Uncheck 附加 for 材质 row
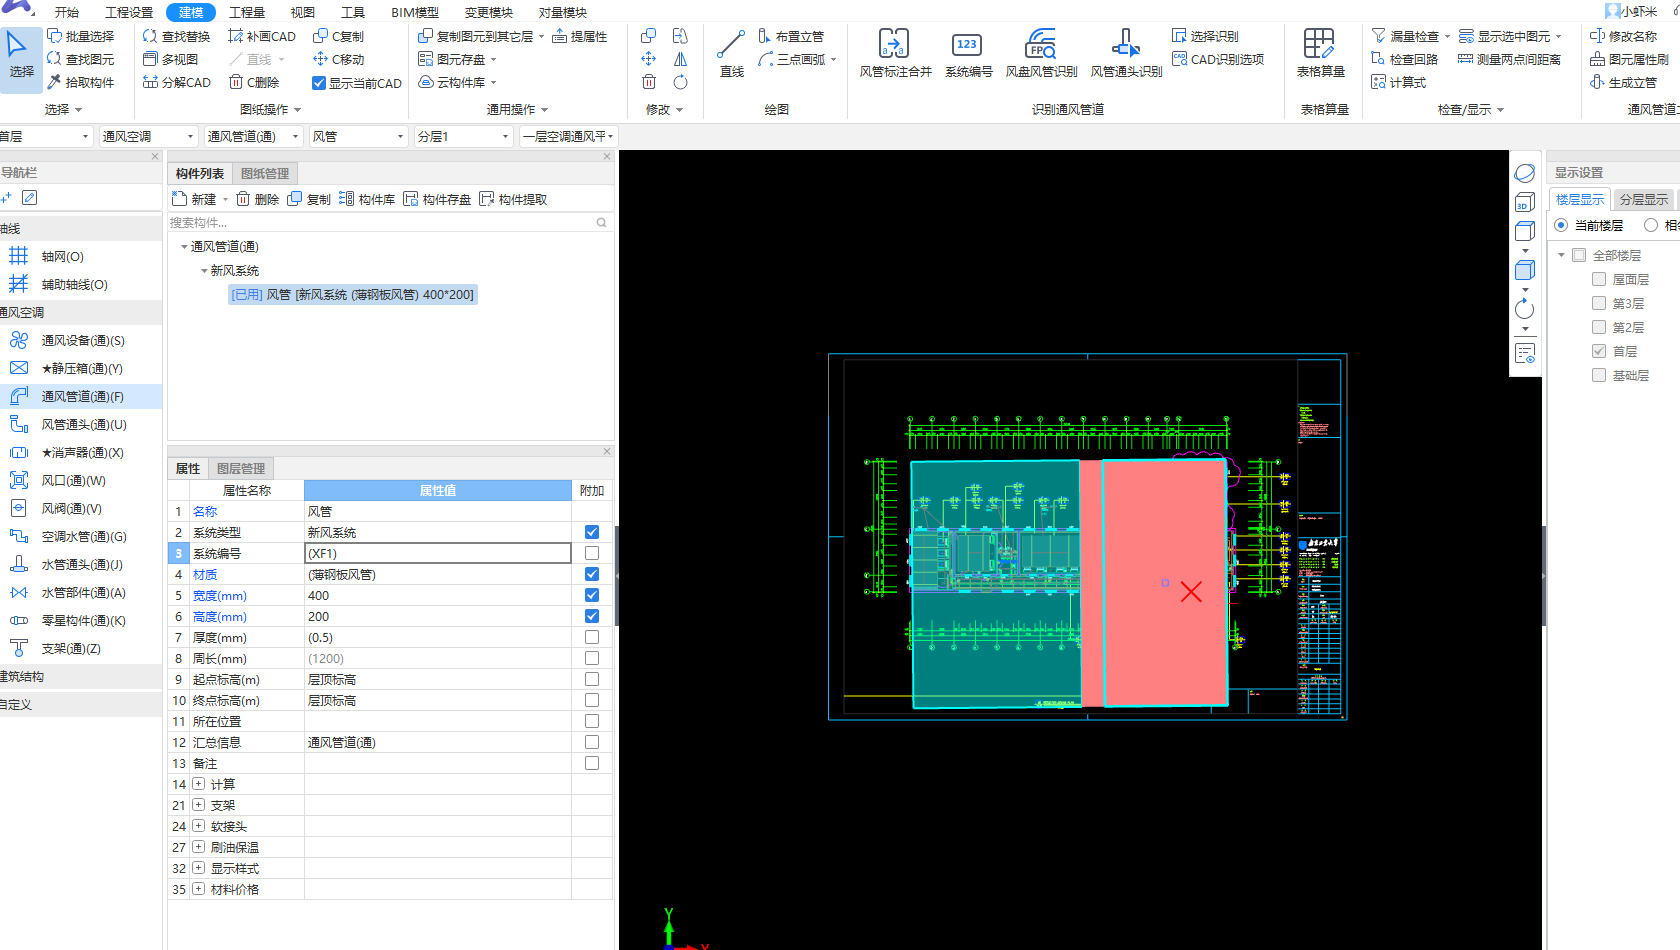Viewport: 1680px width, 950px height. pyautogui.click(x=592, y=574)
